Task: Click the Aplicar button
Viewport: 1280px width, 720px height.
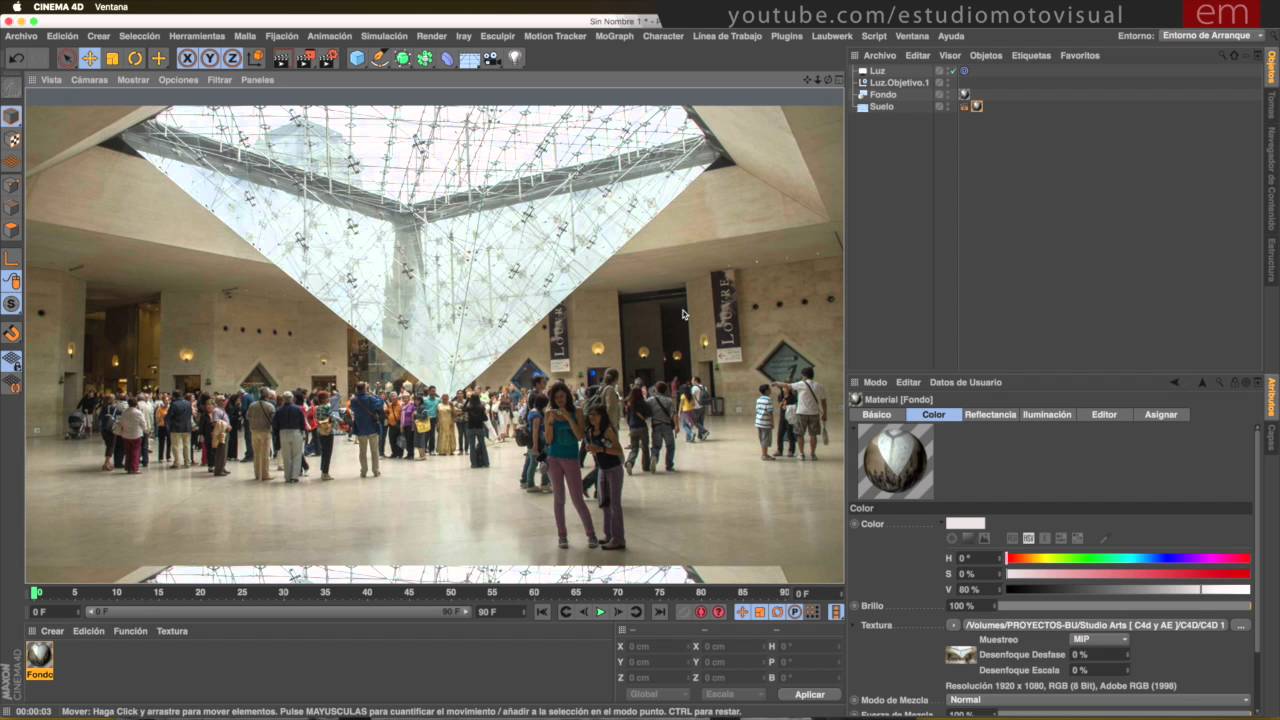Action: click(x=810, y=694)
